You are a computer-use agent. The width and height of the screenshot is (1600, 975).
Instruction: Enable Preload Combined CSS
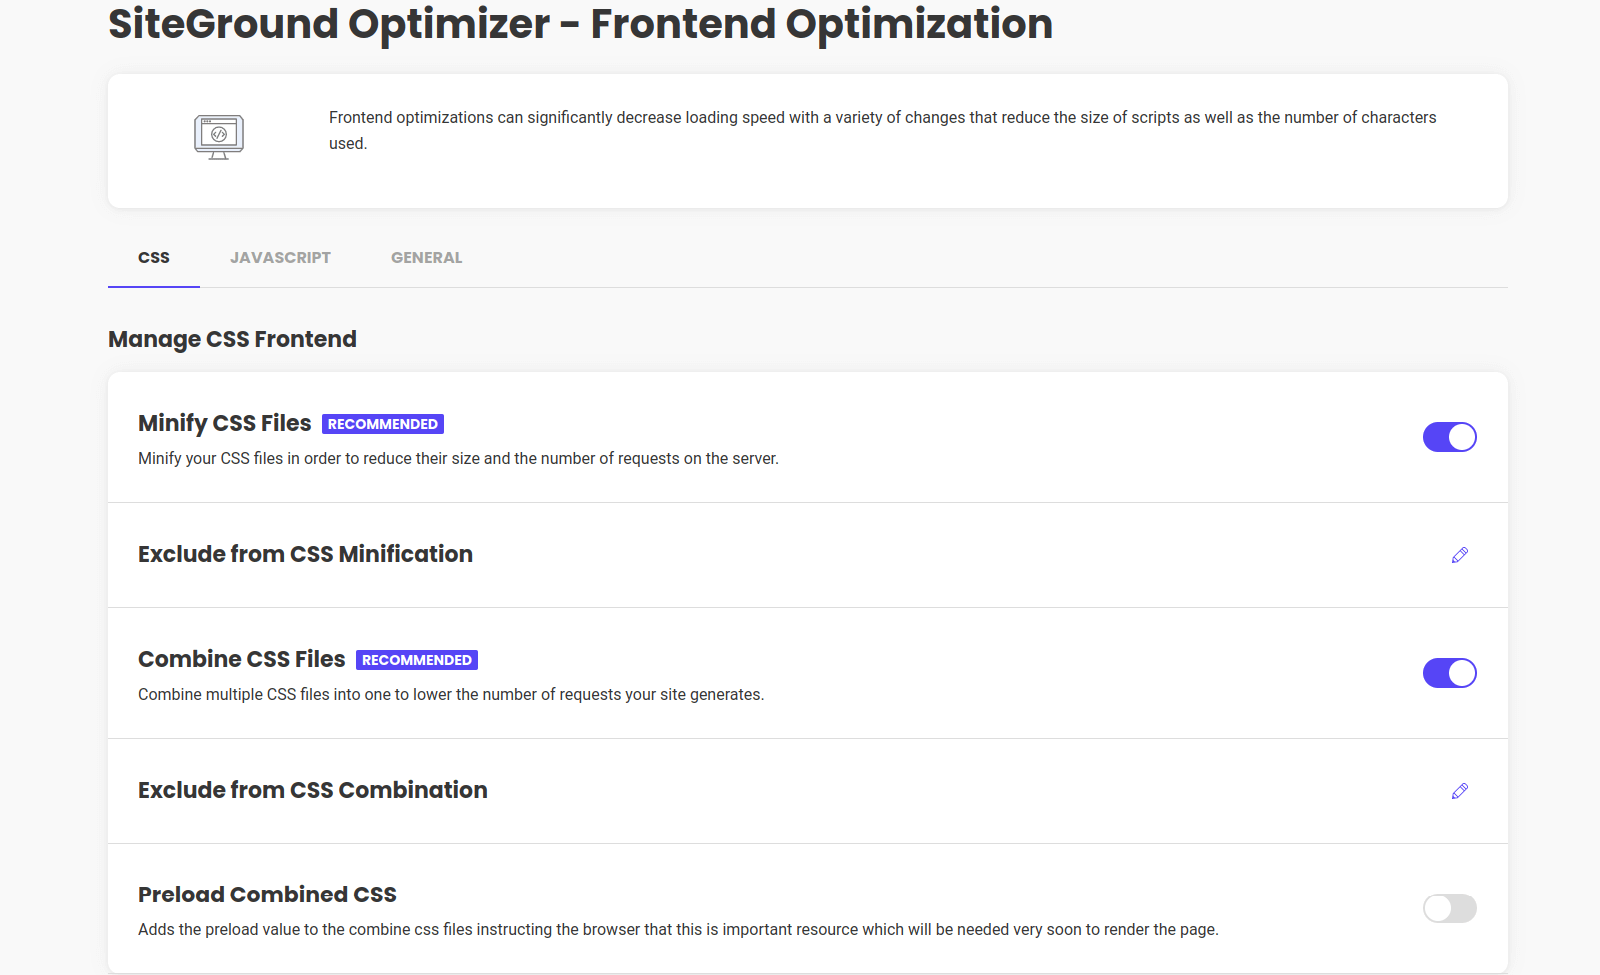click(1449, 908)
